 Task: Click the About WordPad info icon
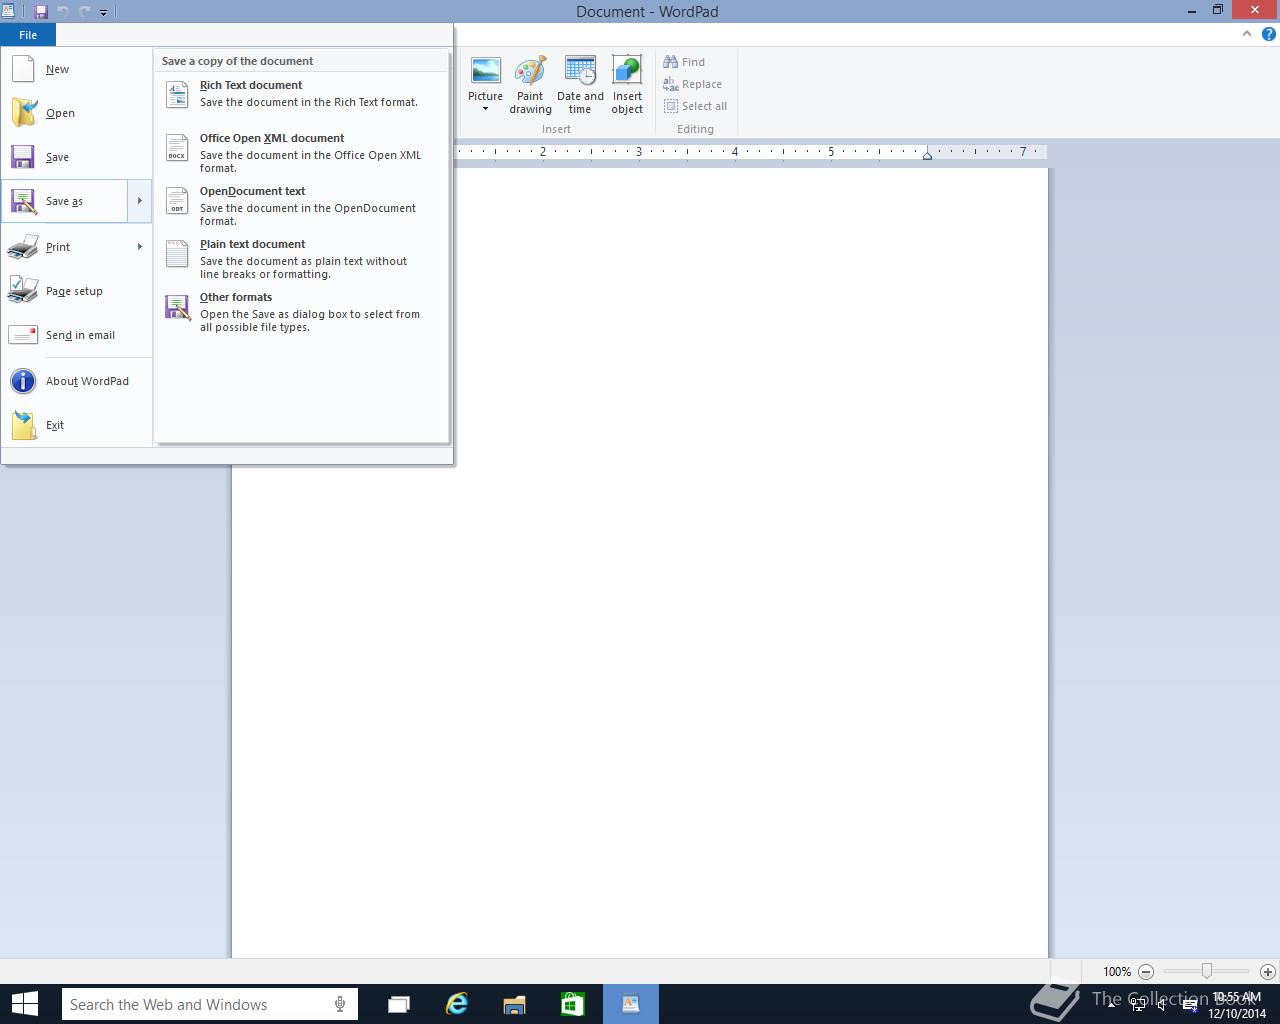pos(23,381)
